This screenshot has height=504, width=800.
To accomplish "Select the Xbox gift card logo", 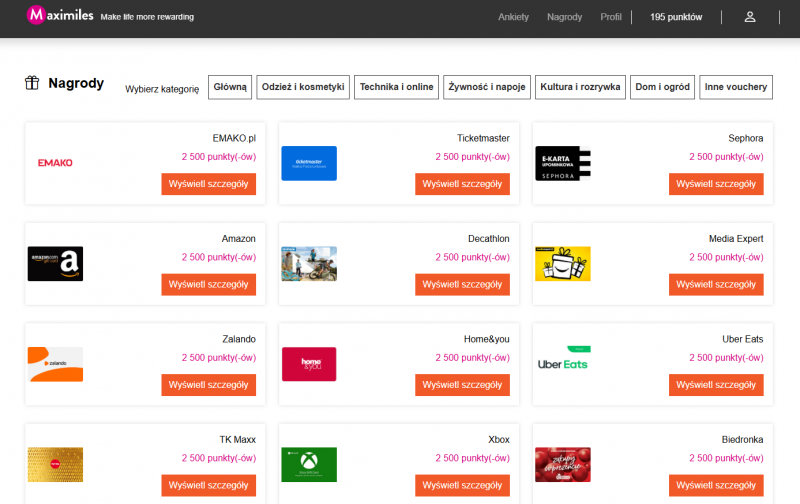I will click(309, 464).
